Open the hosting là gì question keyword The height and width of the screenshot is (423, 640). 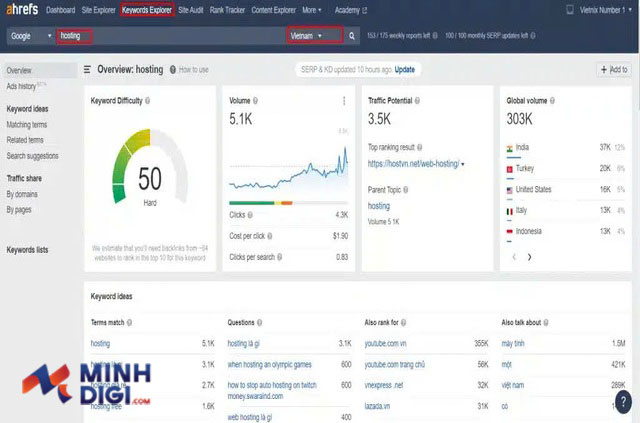pyautogui.click(x=243, y=343)
